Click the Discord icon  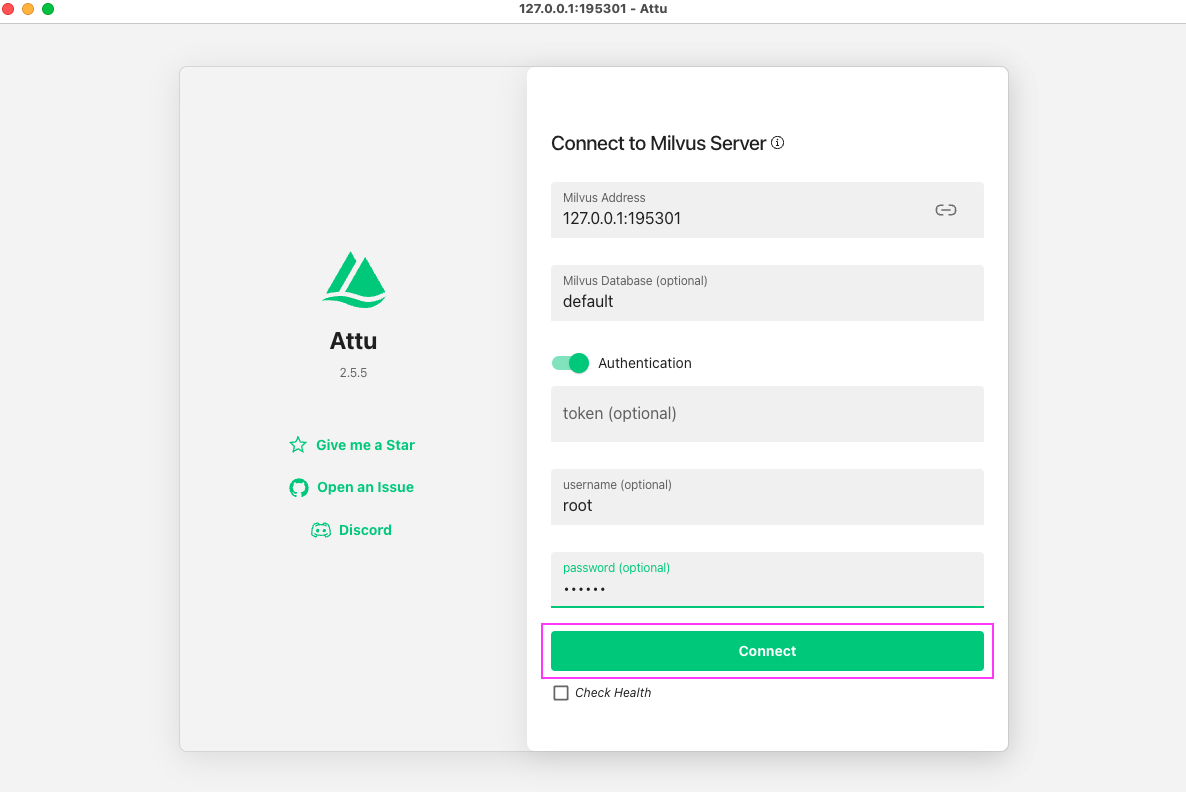coord(321,530)
